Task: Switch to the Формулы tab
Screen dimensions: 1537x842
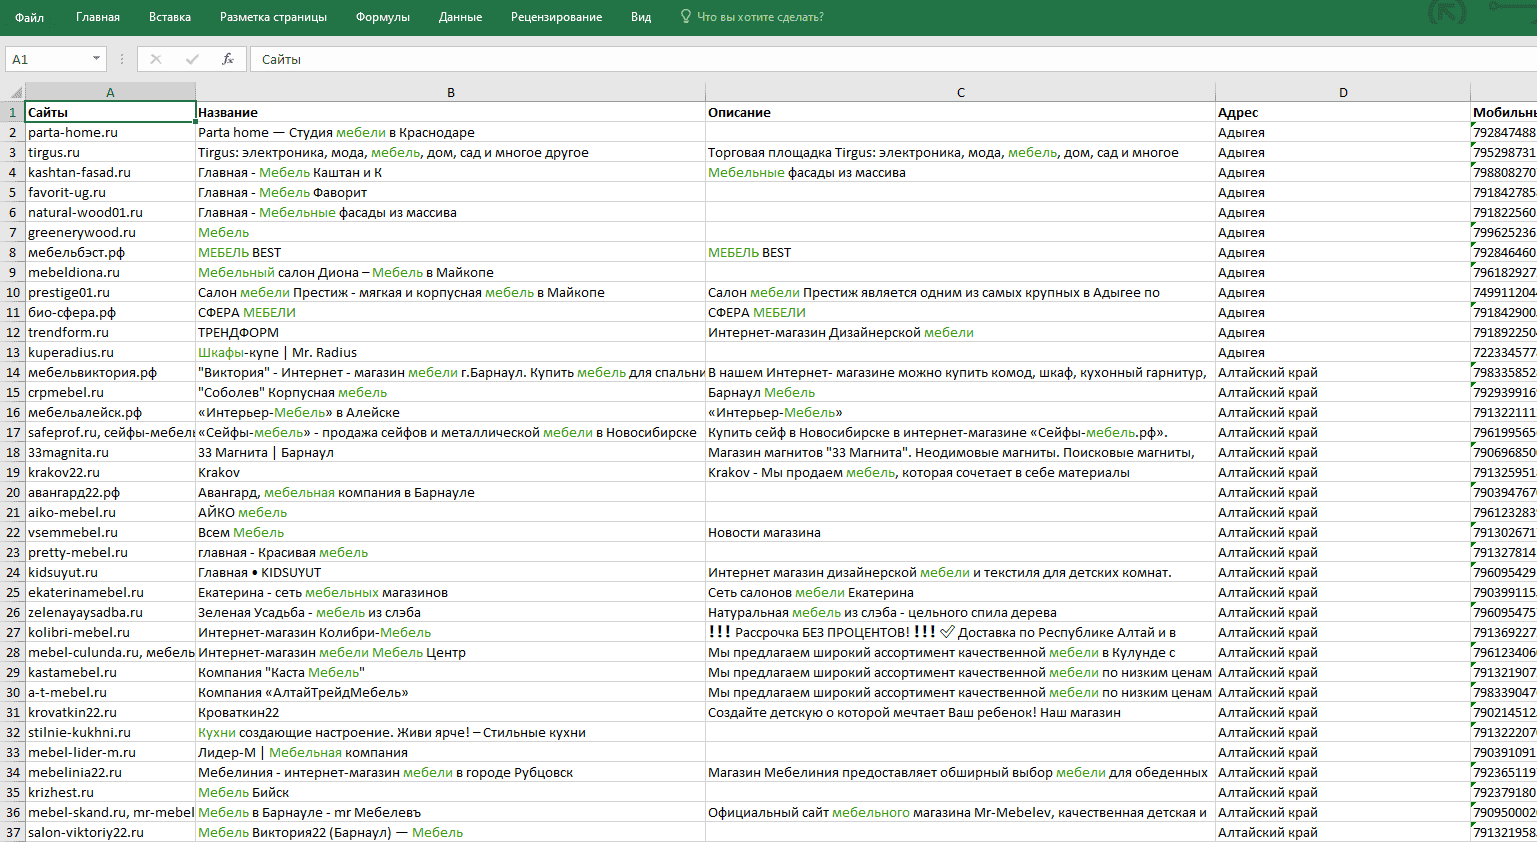Action: pos(383,17)
